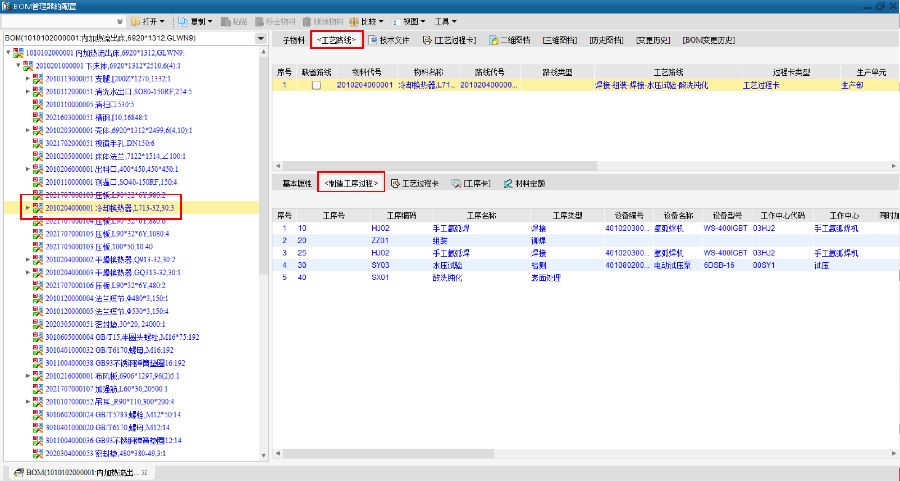900x481 pixels.
Task: Open the [工序卡] tab in lower panel
Action: [x=470, y=184]
